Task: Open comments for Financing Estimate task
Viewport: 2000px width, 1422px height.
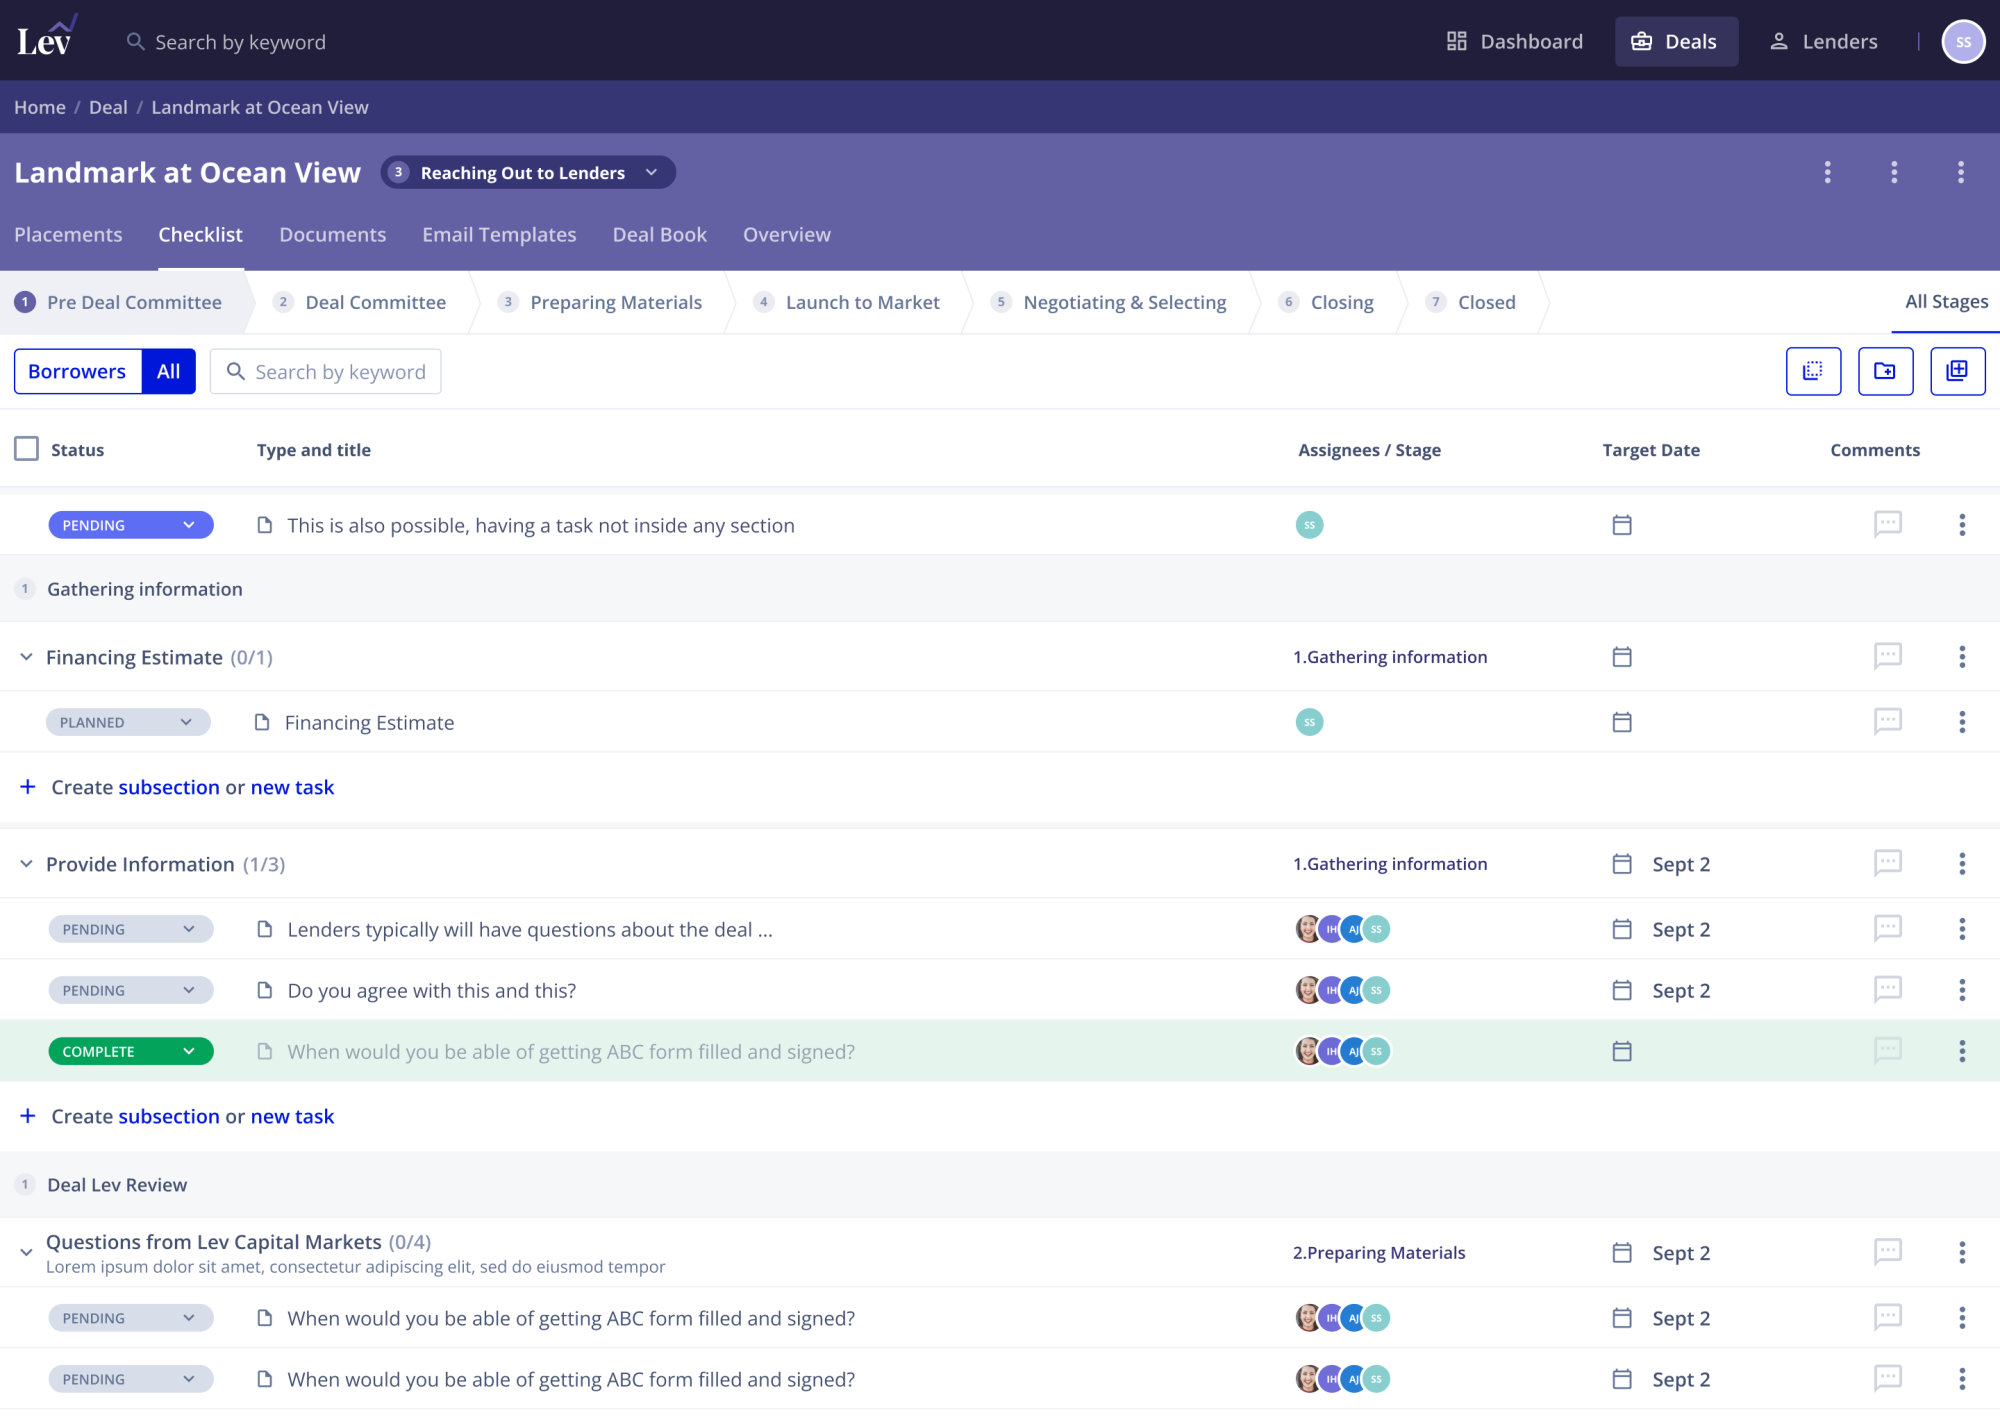Action: click(x=1887, y=721)
